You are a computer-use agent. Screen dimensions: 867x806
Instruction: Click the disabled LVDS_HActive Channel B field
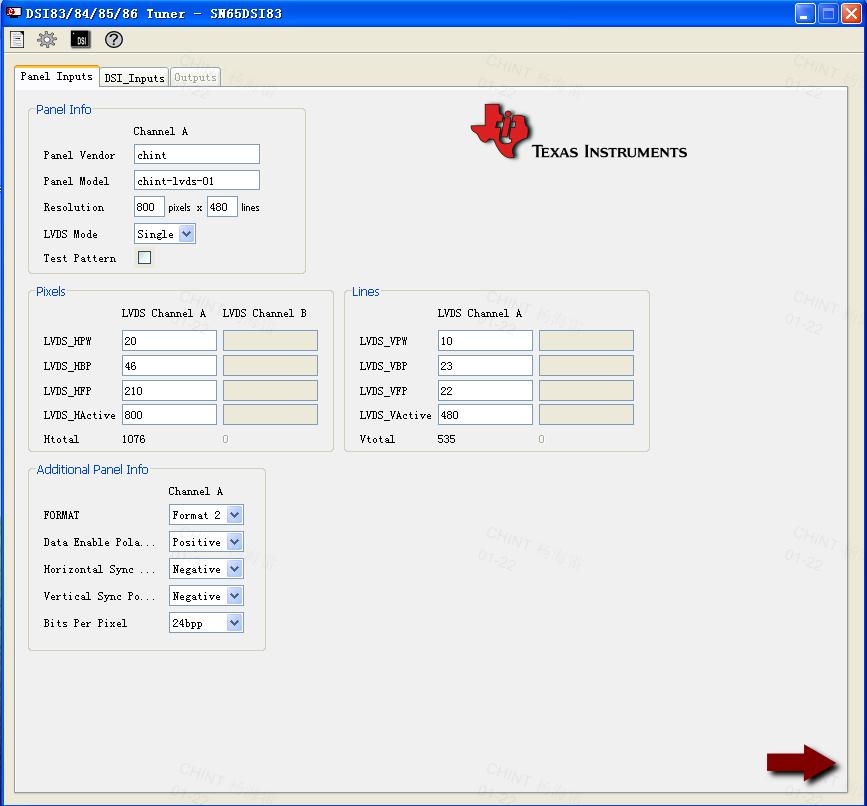(270, 415)
